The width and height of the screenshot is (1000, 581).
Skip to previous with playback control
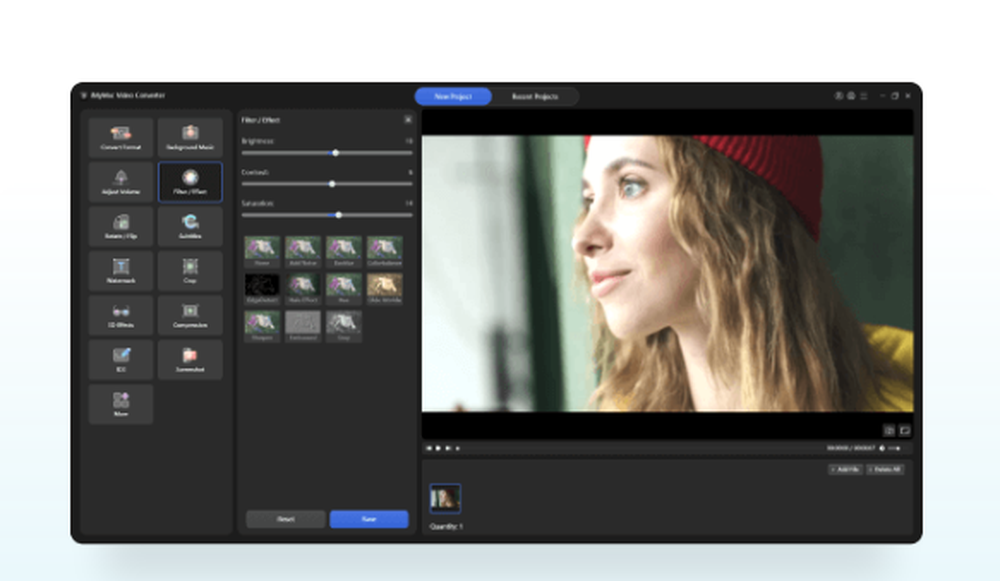[429, 448]
